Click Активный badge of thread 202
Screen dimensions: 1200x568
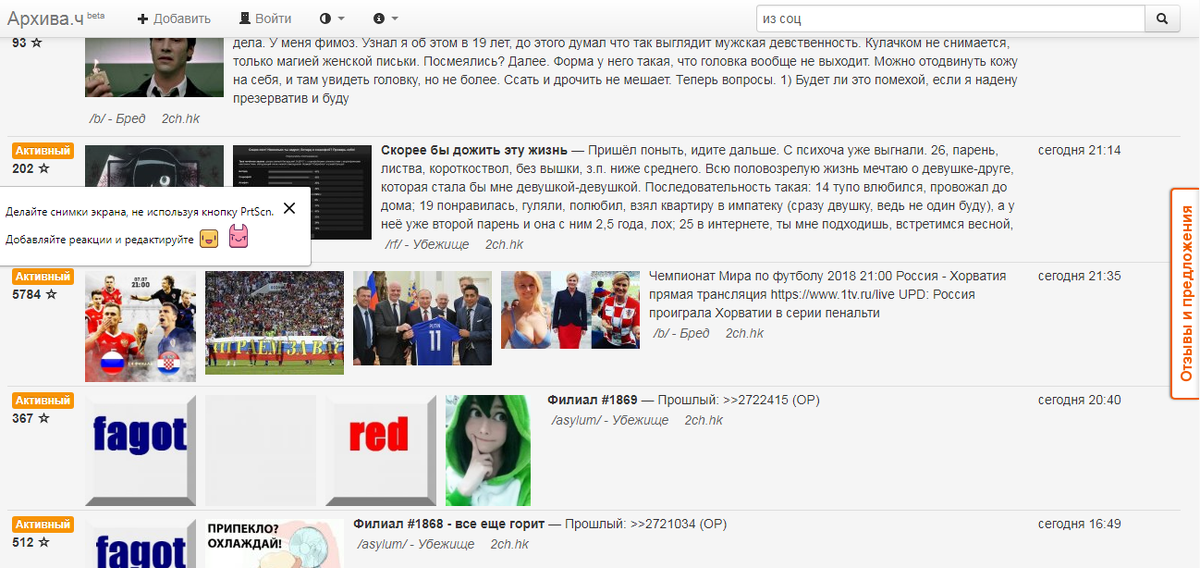coord(43,150)
